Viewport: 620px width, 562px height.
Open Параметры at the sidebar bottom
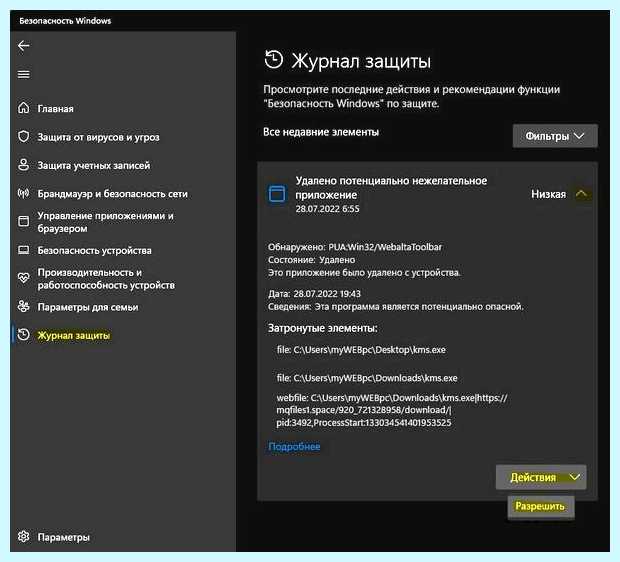[63, 537]
